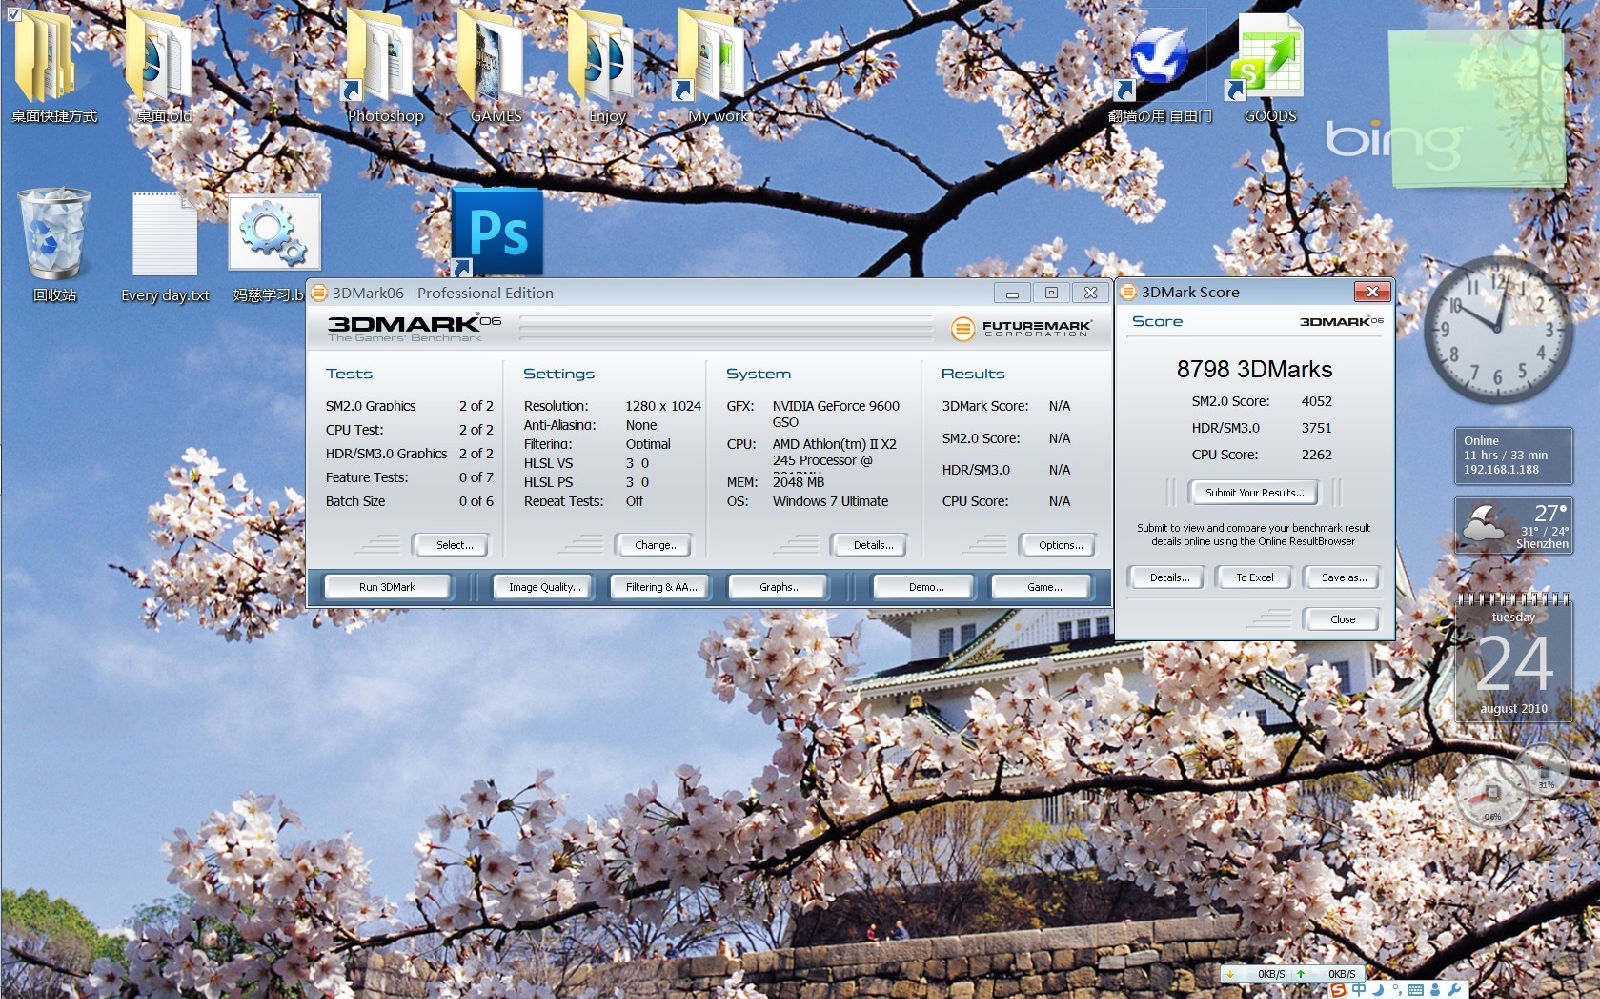Click the 3DMark06 window title icon
The image size is (1600, 999).
point(319,293)
